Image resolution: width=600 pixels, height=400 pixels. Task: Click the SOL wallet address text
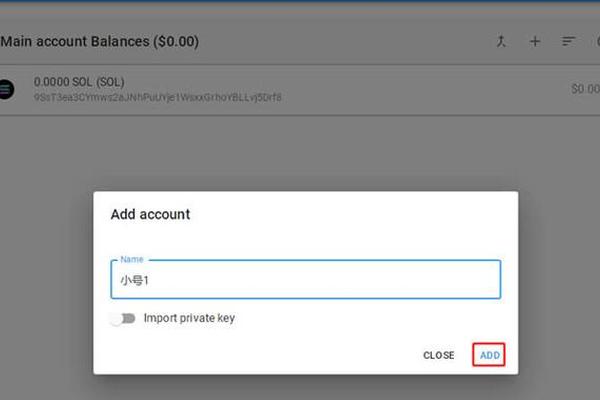coord(158,97)
